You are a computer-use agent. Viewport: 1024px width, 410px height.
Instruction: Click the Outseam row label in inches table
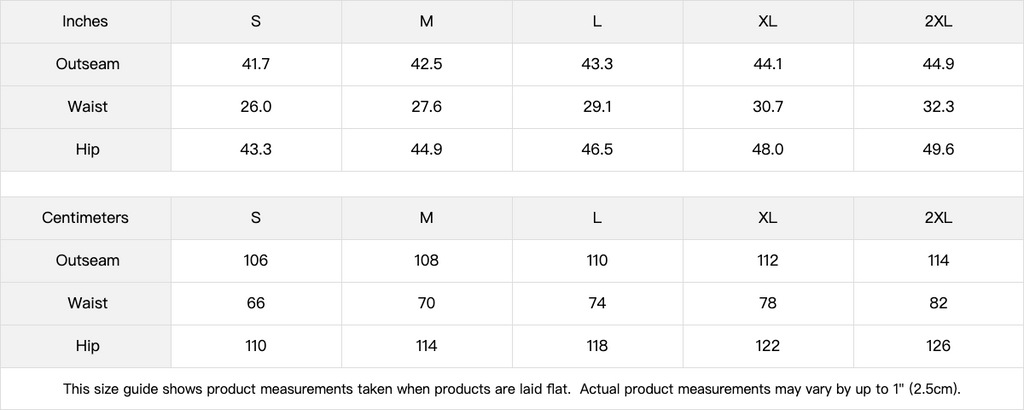click(x=87, y=64)
